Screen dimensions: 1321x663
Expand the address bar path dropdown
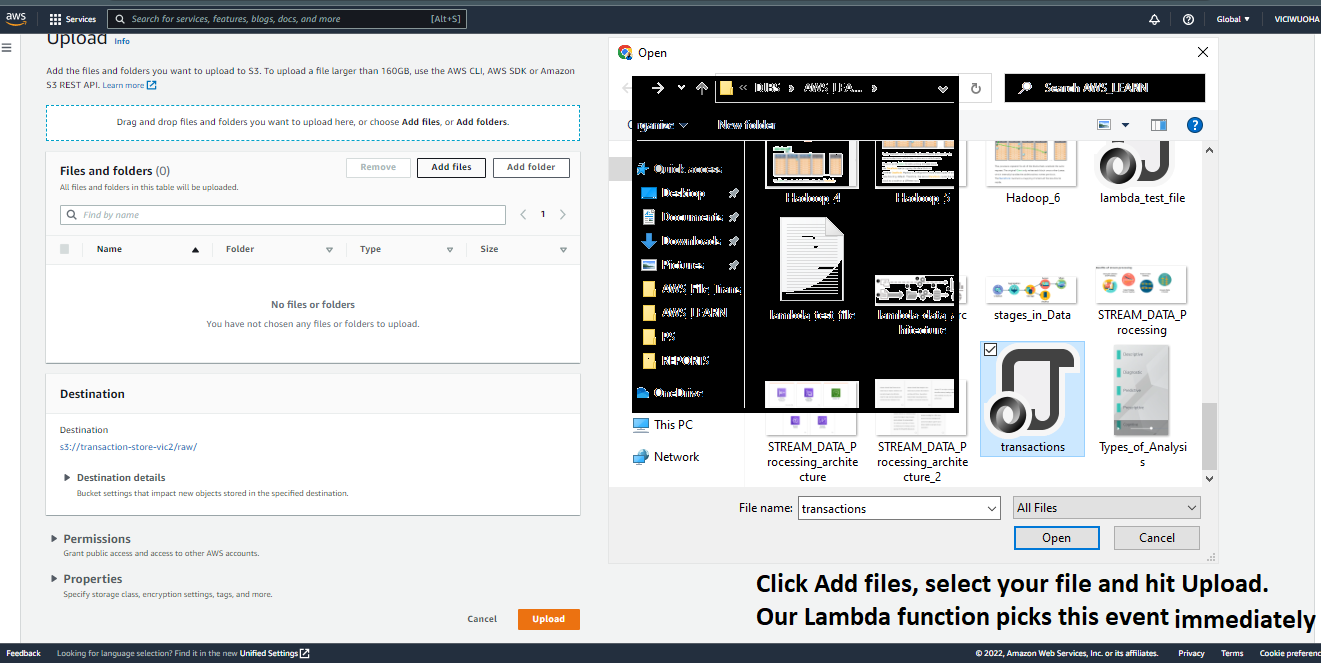tap(943, 88)
